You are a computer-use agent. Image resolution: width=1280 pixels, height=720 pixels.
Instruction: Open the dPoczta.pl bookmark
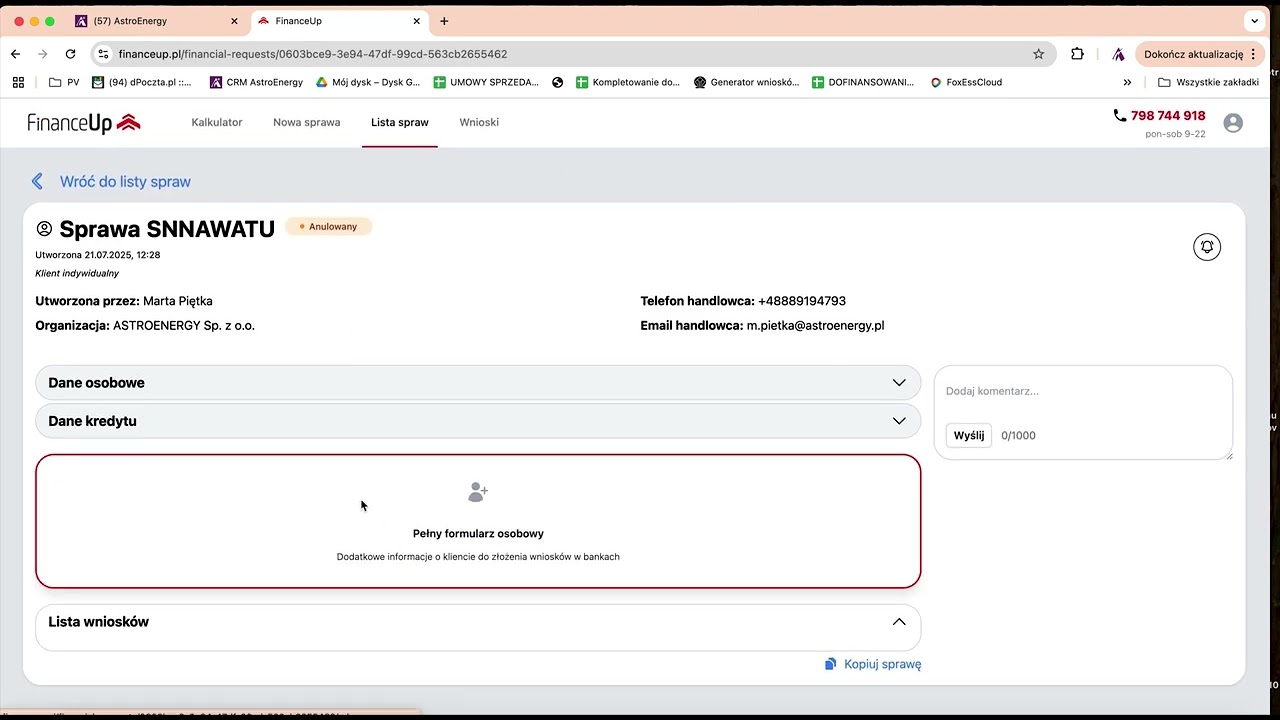(x=142, y=82)
